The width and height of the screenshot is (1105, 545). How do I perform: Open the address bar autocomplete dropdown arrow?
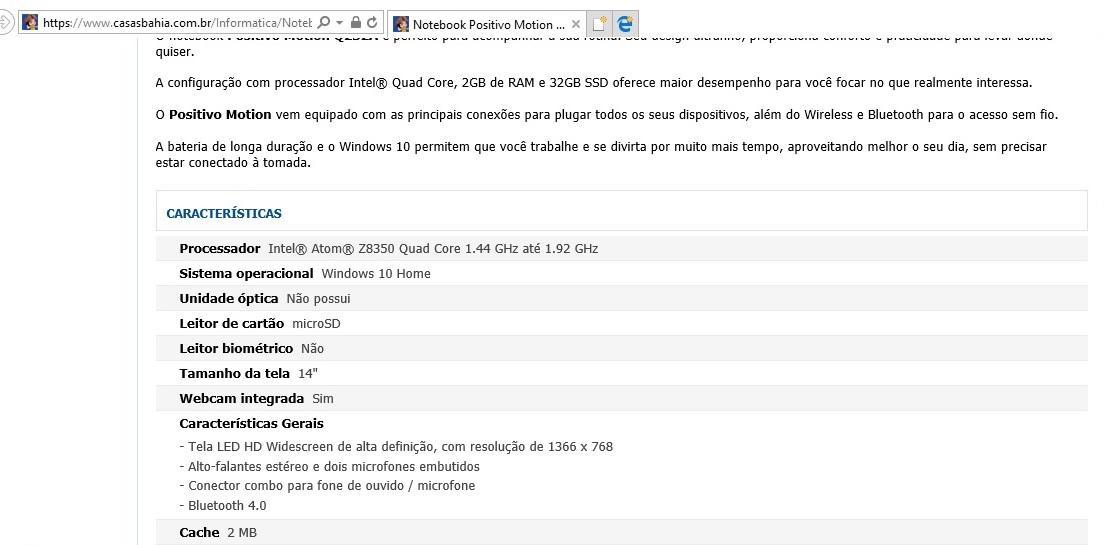(339, 23)
